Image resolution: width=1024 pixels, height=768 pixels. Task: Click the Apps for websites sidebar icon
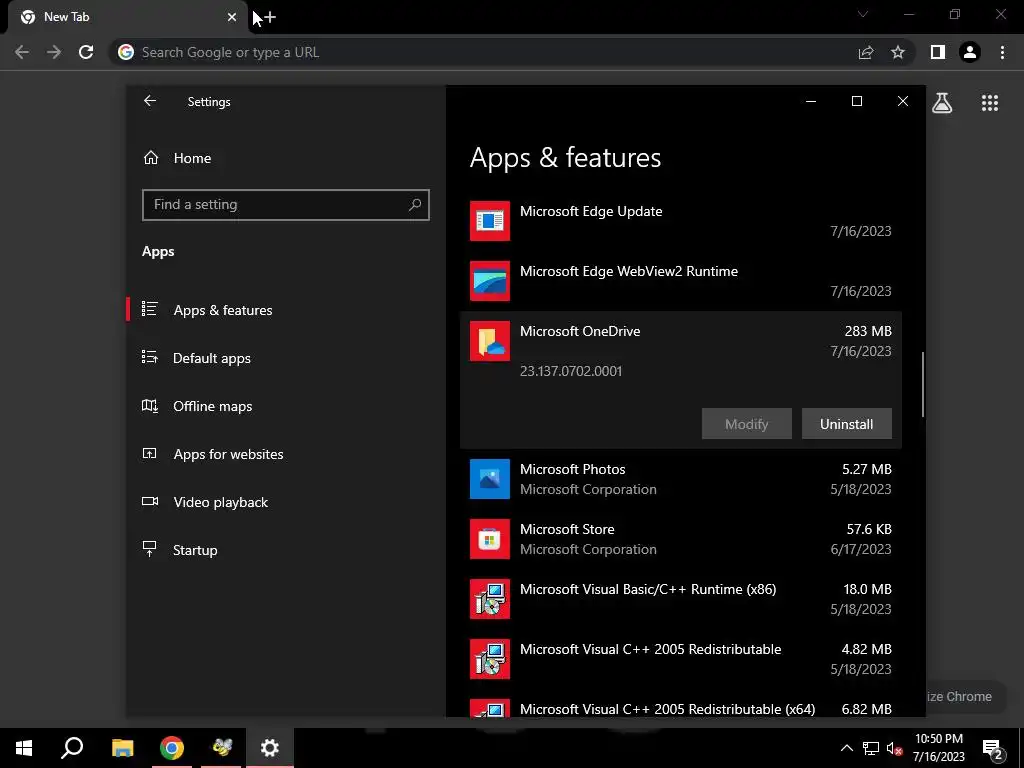coord(150,453)
